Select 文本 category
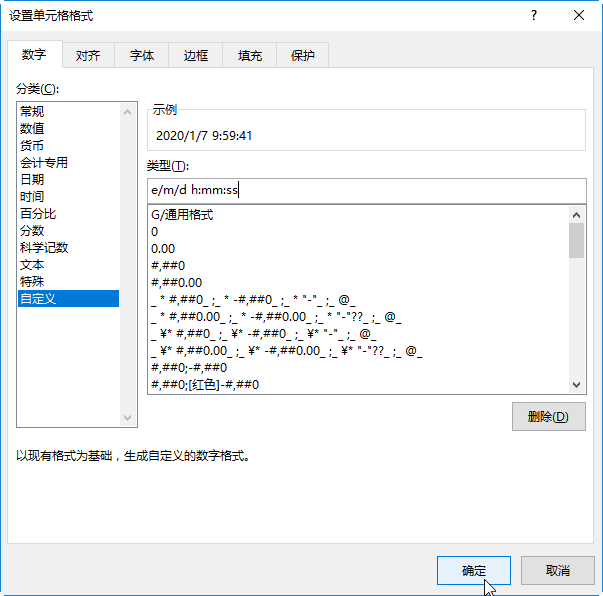The image size is (603, 596). [x=68, y=265]
